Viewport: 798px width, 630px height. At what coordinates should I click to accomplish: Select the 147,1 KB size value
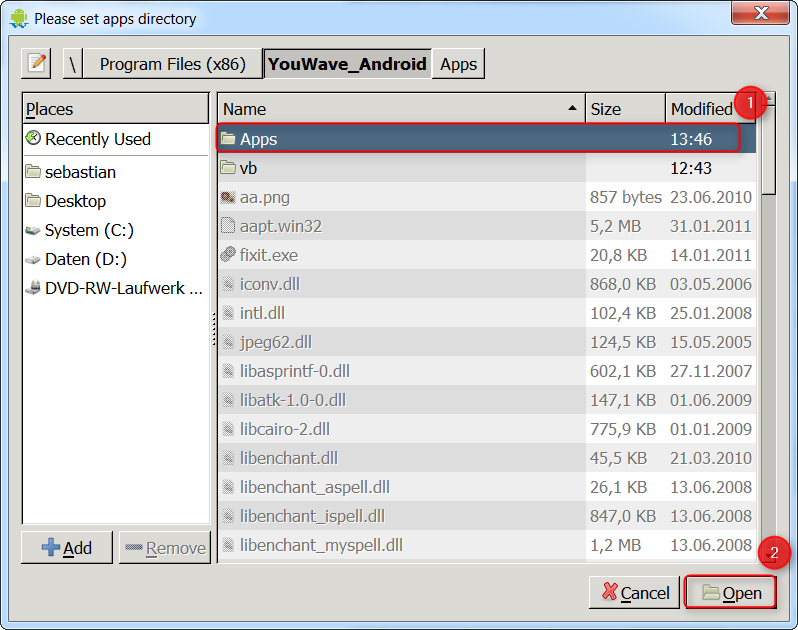[623, 400]
